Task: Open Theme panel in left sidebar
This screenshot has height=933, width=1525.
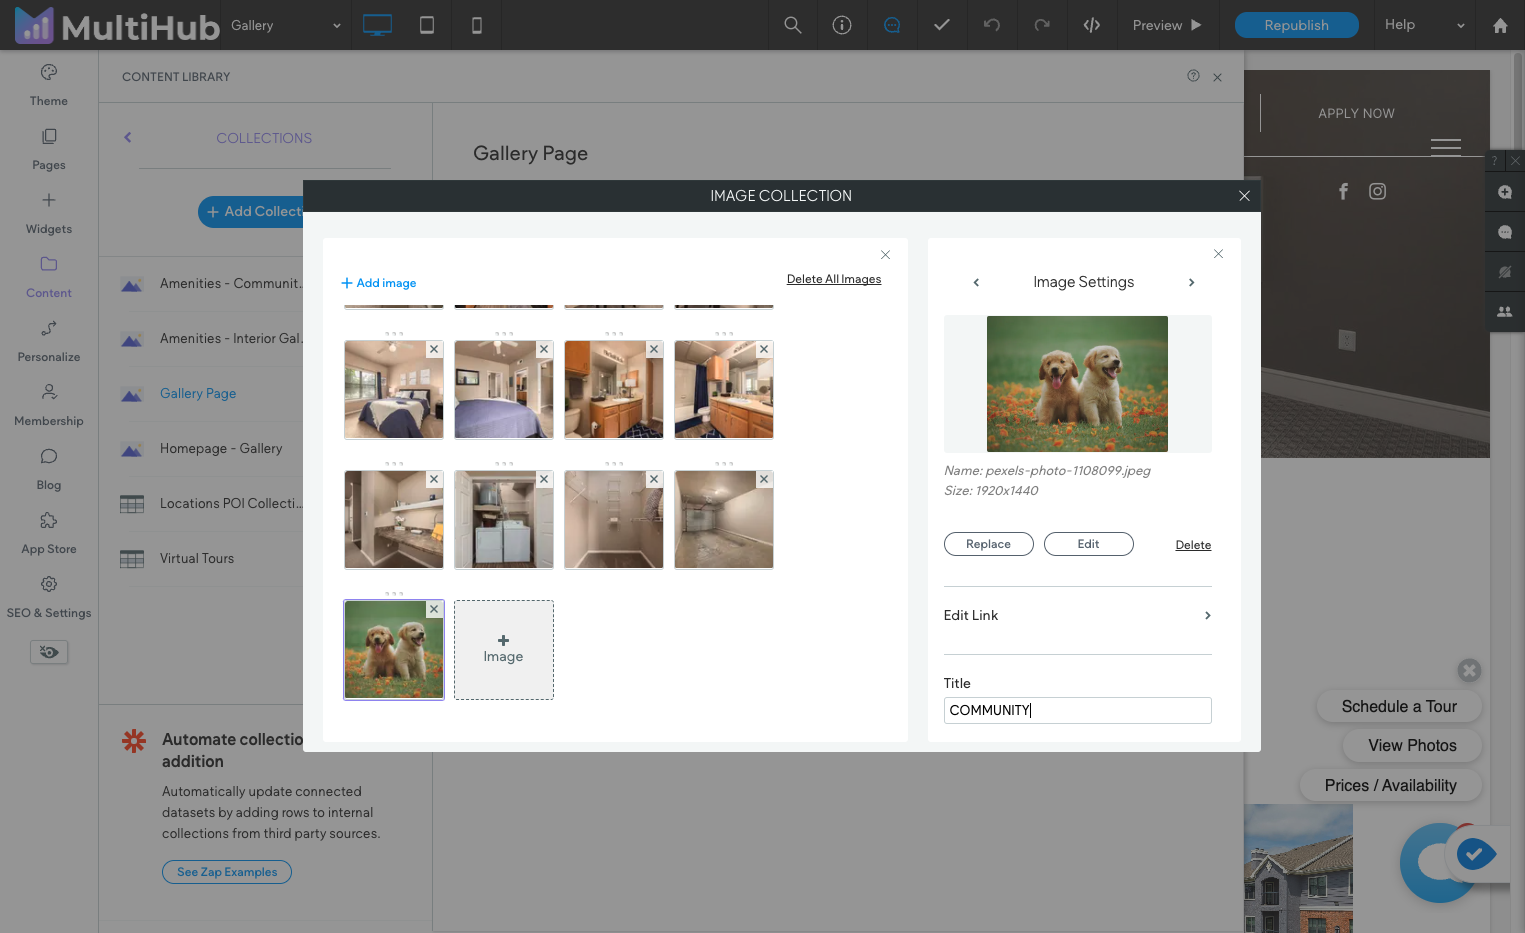Action: (x=49, y=85)
